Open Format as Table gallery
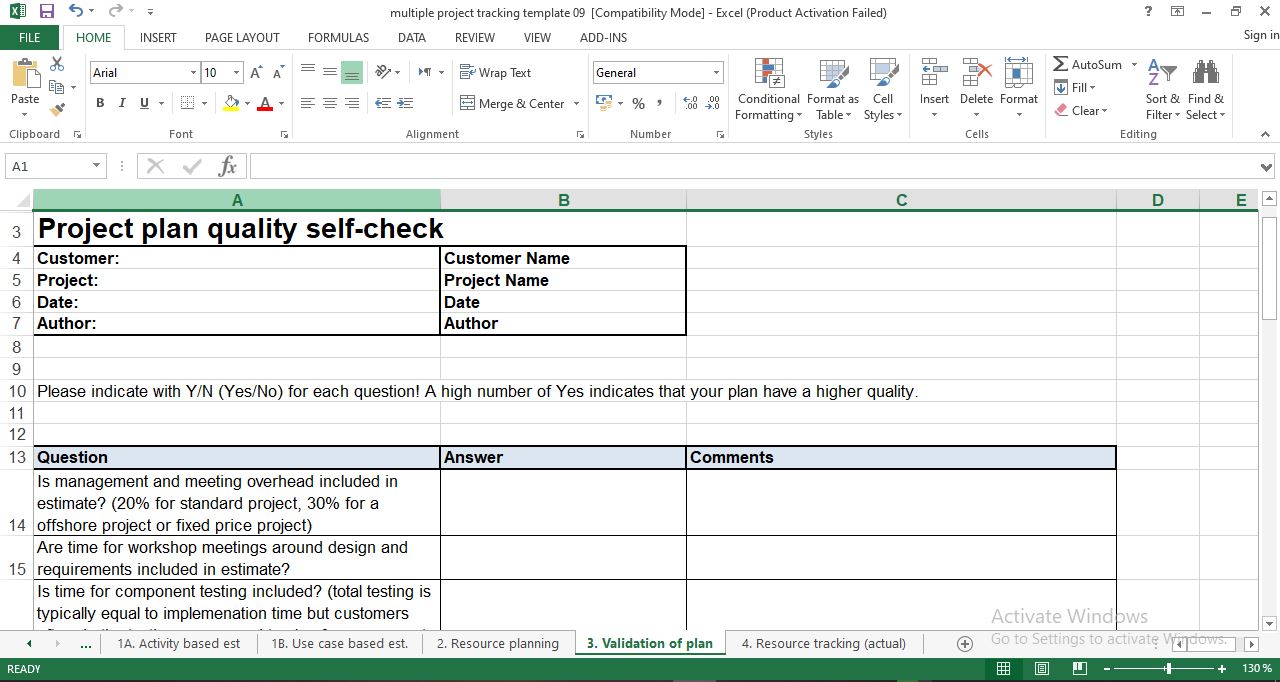Viewport: 1280px width, 682px height. [833, 89]
